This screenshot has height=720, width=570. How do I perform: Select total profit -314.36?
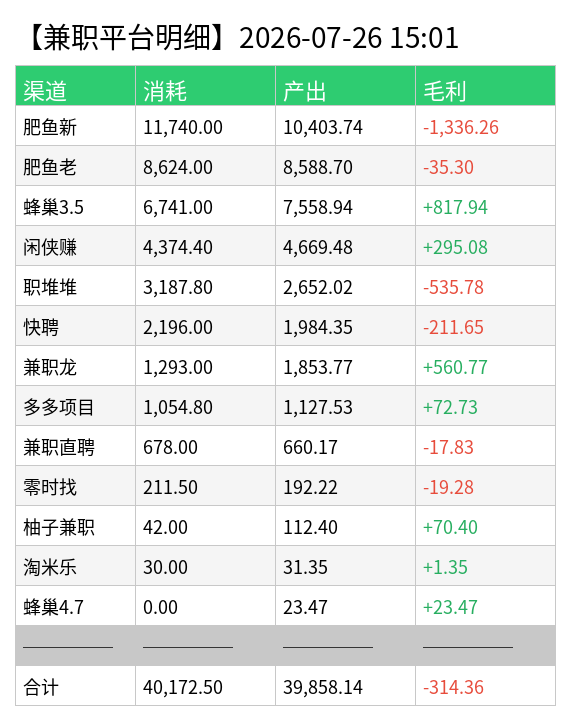click(453, 687)
